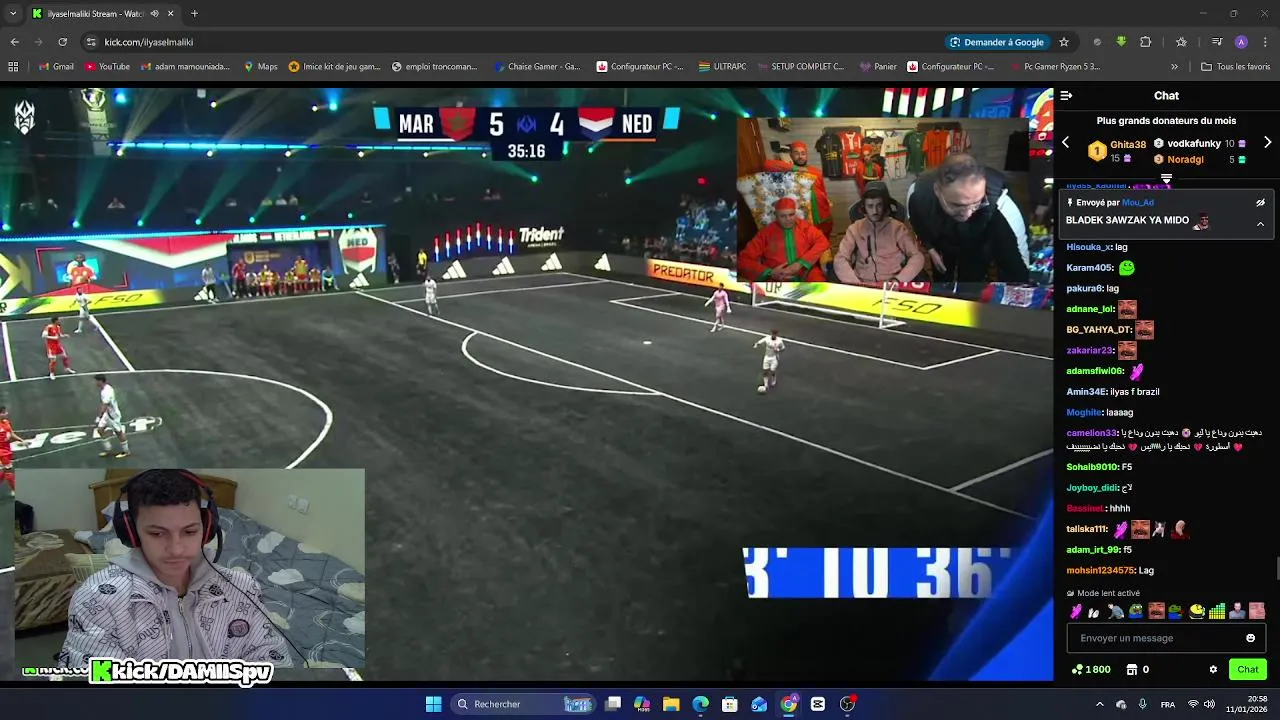Open a new browser tab

(194, 14)
